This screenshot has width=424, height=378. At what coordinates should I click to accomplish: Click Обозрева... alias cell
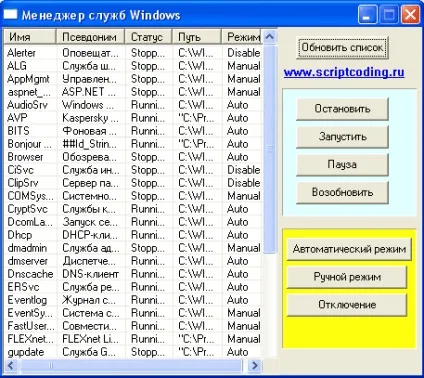[90, 157]
